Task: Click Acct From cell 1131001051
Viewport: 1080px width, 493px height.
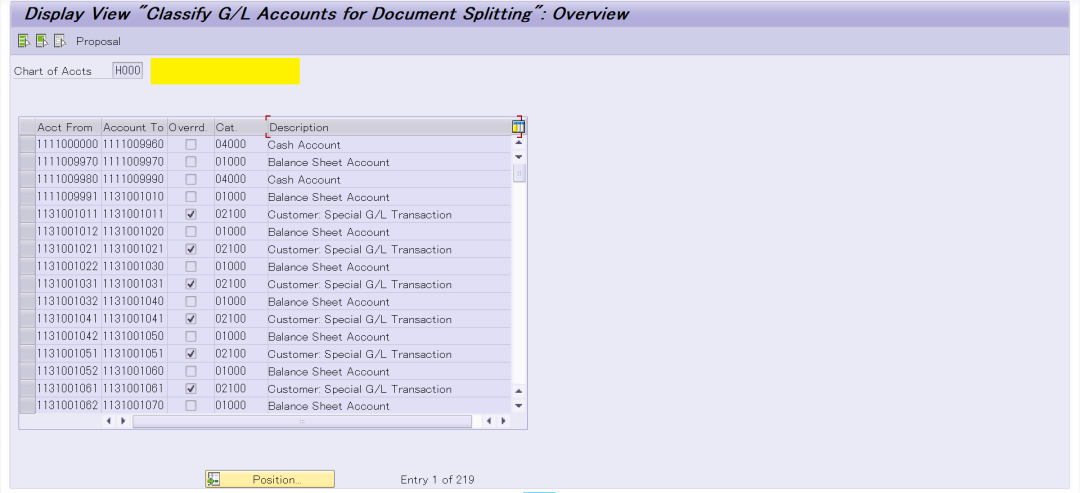Action: tap(68, 354)
